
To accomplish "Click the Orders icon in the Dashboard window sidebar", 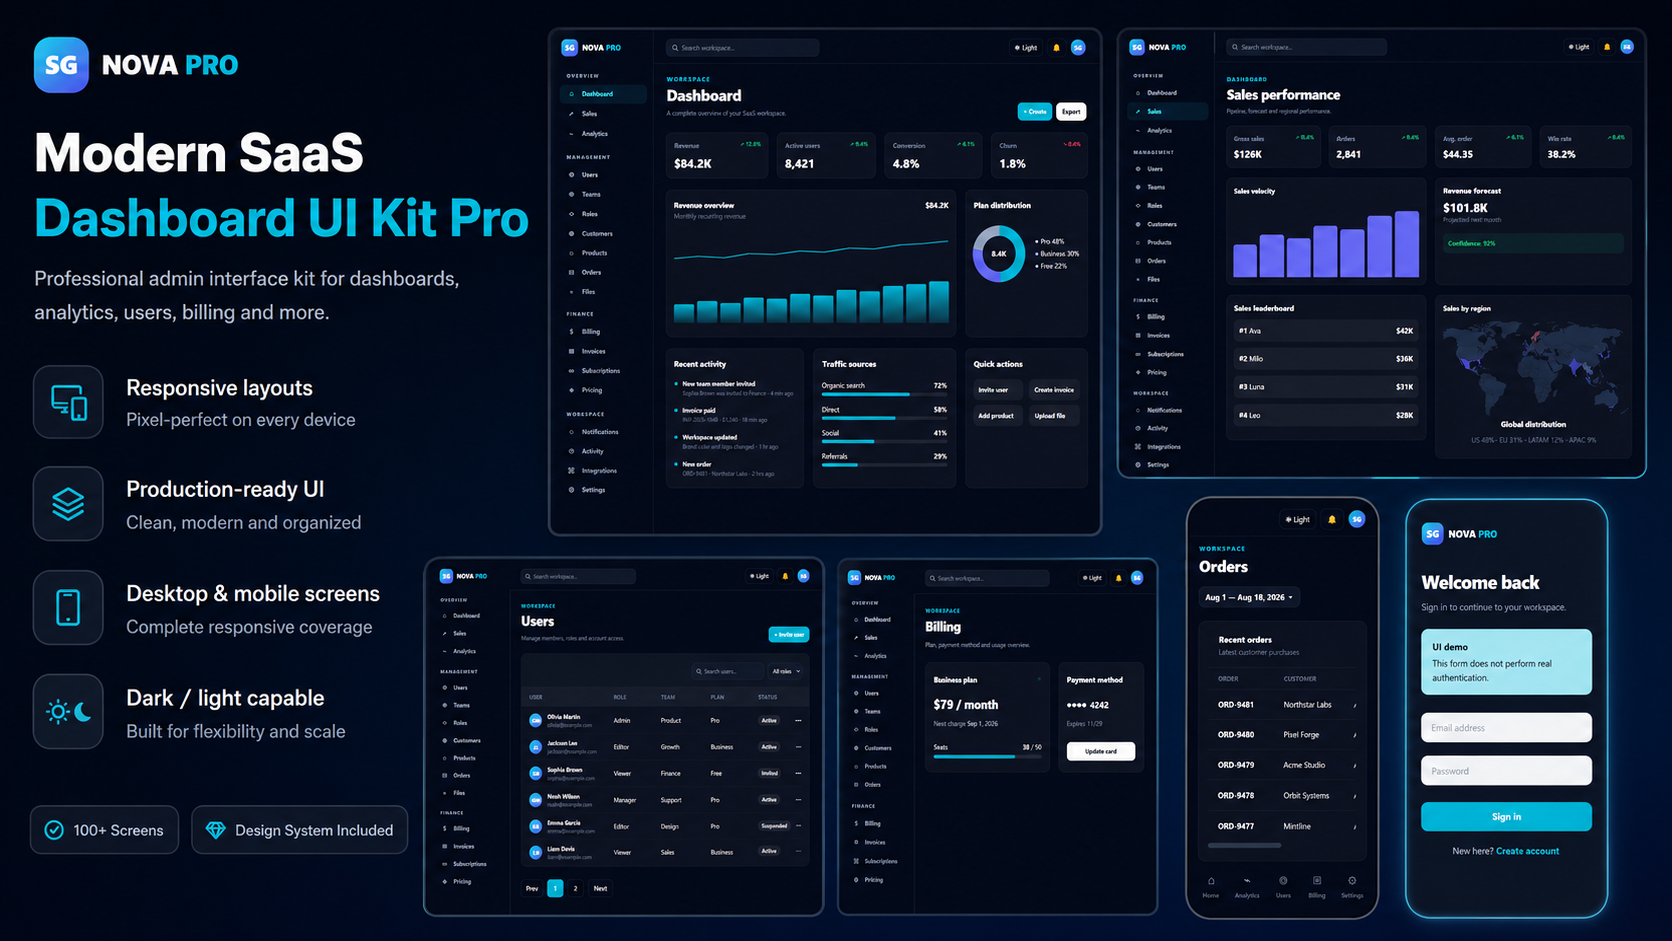I will 572,272.
